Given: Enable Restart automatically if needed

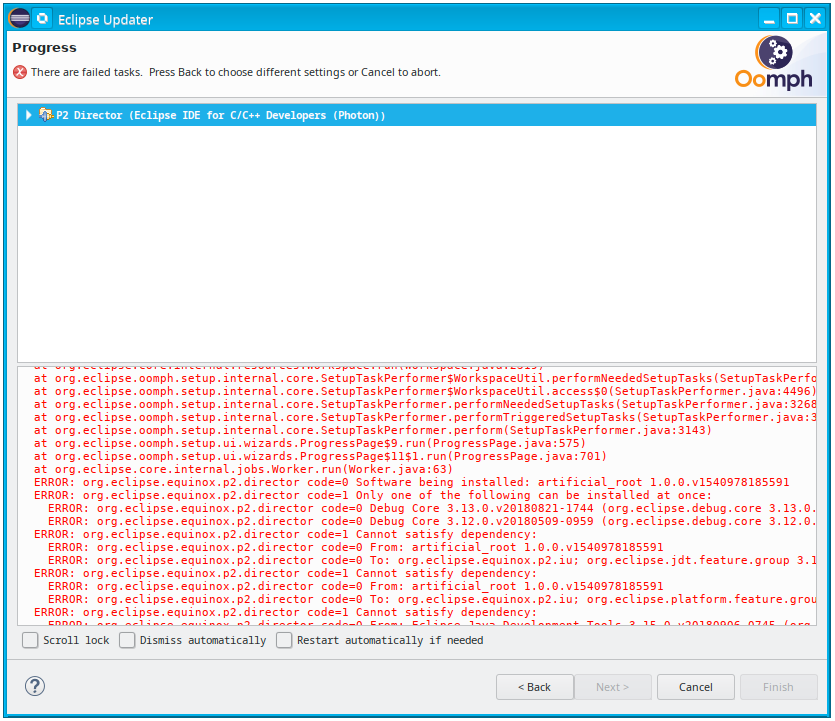Looking at the screenshot, I should [x=284, y=640].
